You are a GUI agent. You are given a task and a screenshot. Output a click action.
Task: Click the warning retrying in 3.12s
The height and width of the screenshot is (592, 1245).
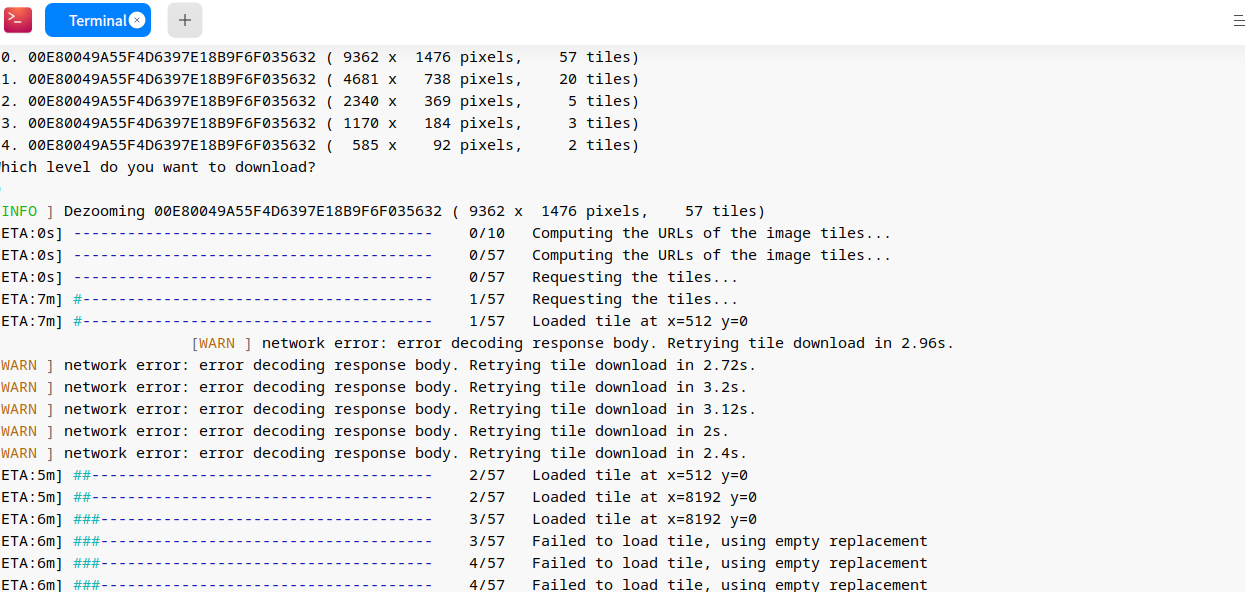[x=410, y=409]
